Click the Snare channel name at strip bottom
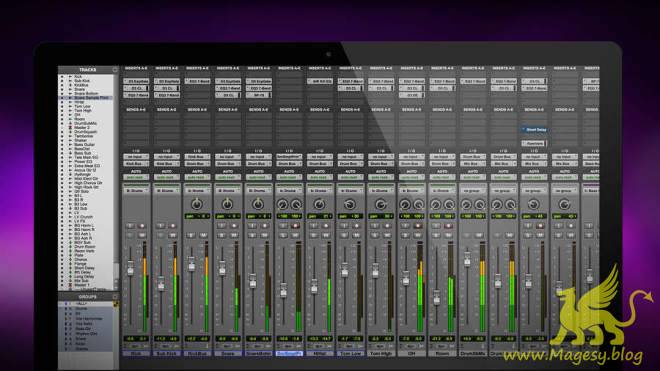 227,353
